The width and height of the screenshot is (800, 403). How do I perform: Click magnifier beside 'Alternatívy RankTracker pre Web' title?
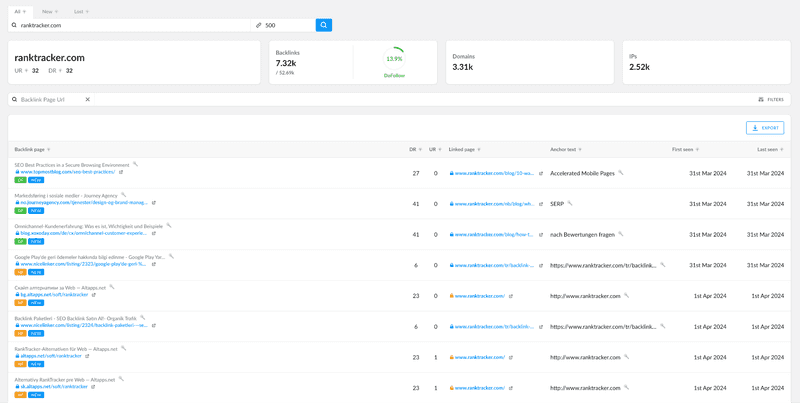pos(121,379)
